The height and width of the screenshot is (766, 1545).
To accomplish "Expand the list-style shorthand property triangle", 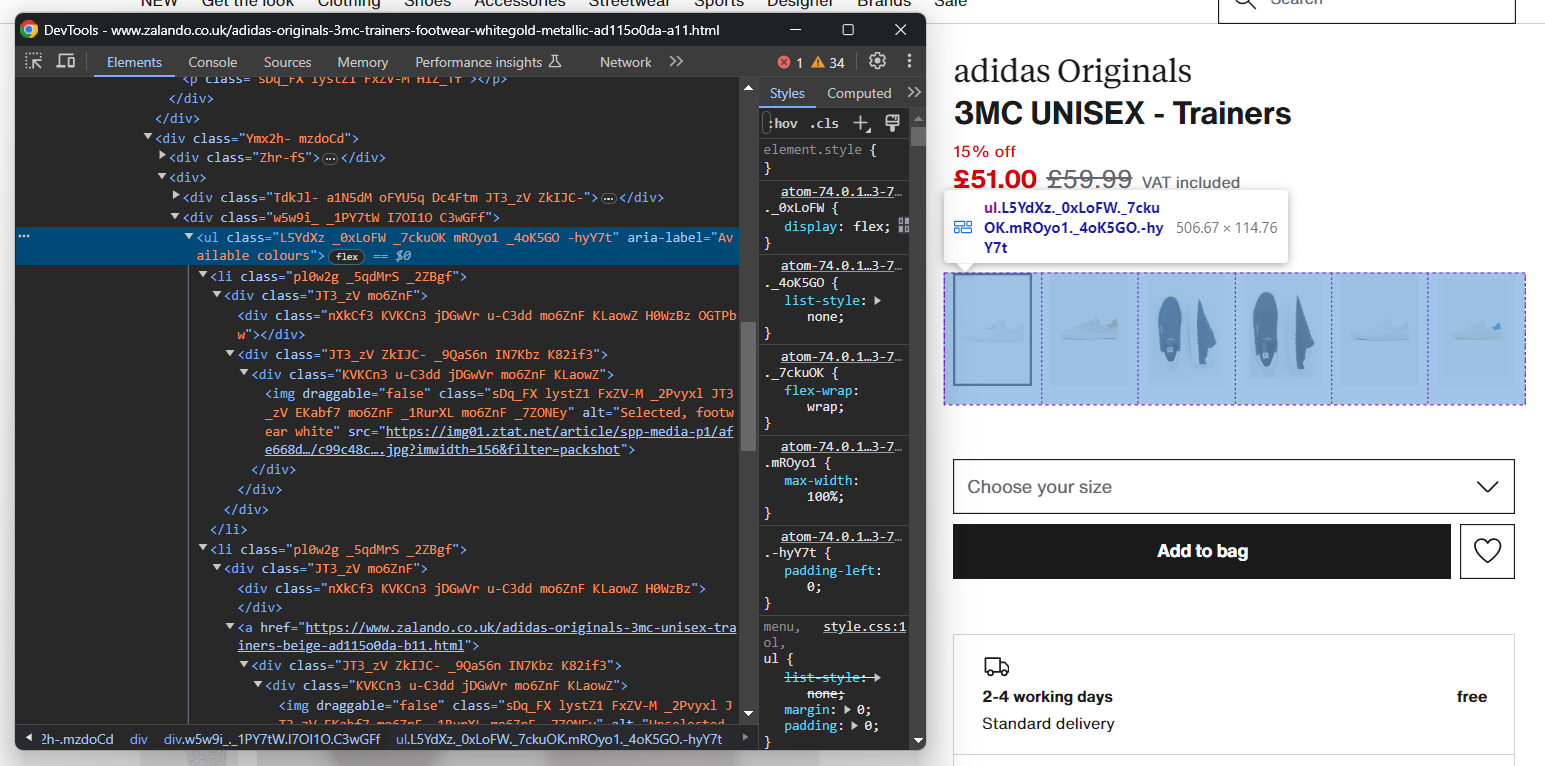I will 877,300.
